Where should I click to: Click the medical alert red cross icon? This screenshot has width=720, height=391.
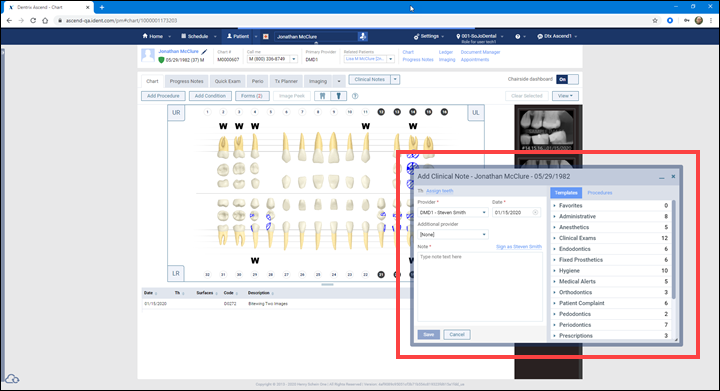pyautogui.click(x=265, y=36)
